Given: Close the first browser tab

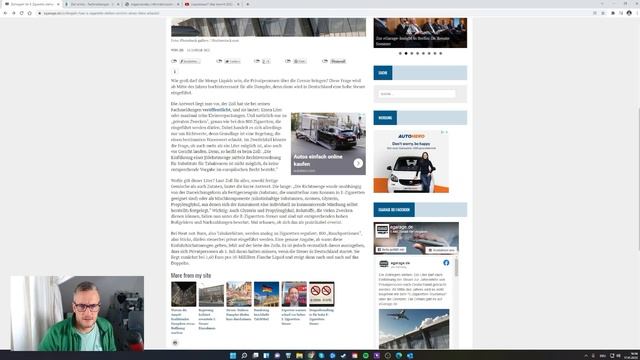Looking at the screenshot, I should pyautogui.click(x=58, y=4).
